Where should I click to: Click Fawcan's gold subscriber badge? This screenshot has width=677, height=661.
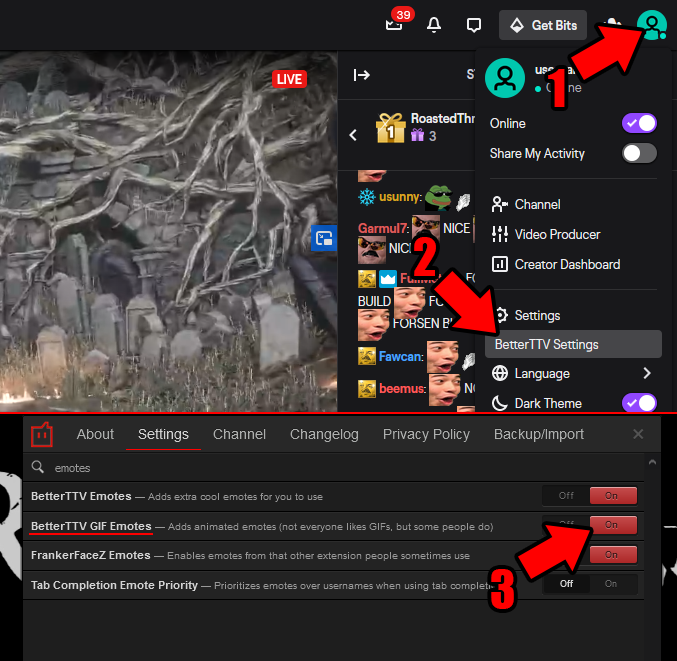click(x=367, y=356)
